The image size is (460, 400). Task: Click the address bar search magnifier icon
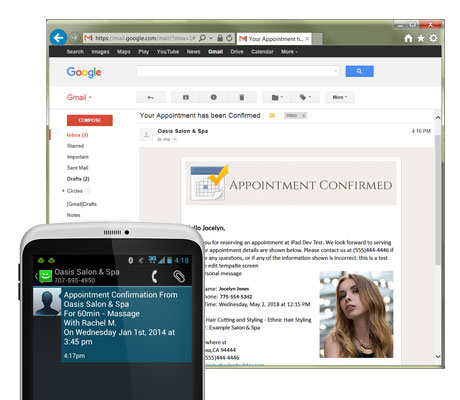coord(202,38)
